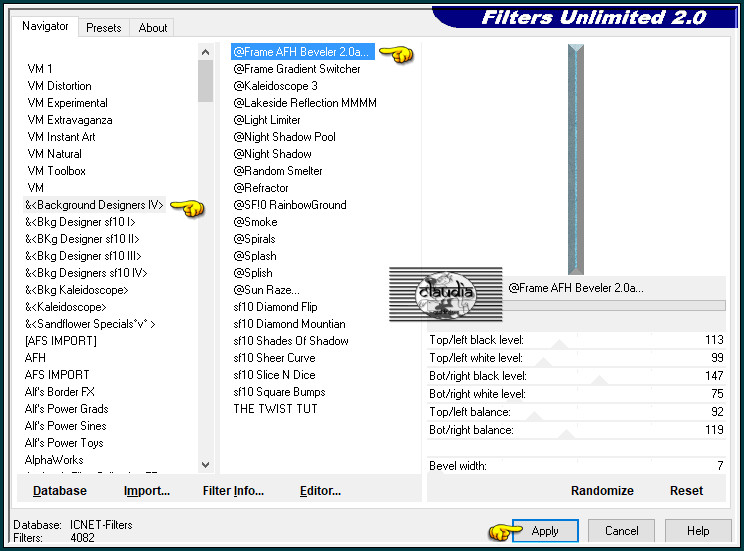Select @SF!0 RainbowGround filter
Viewport: 744px width, 551px height.
pos(290,205)
